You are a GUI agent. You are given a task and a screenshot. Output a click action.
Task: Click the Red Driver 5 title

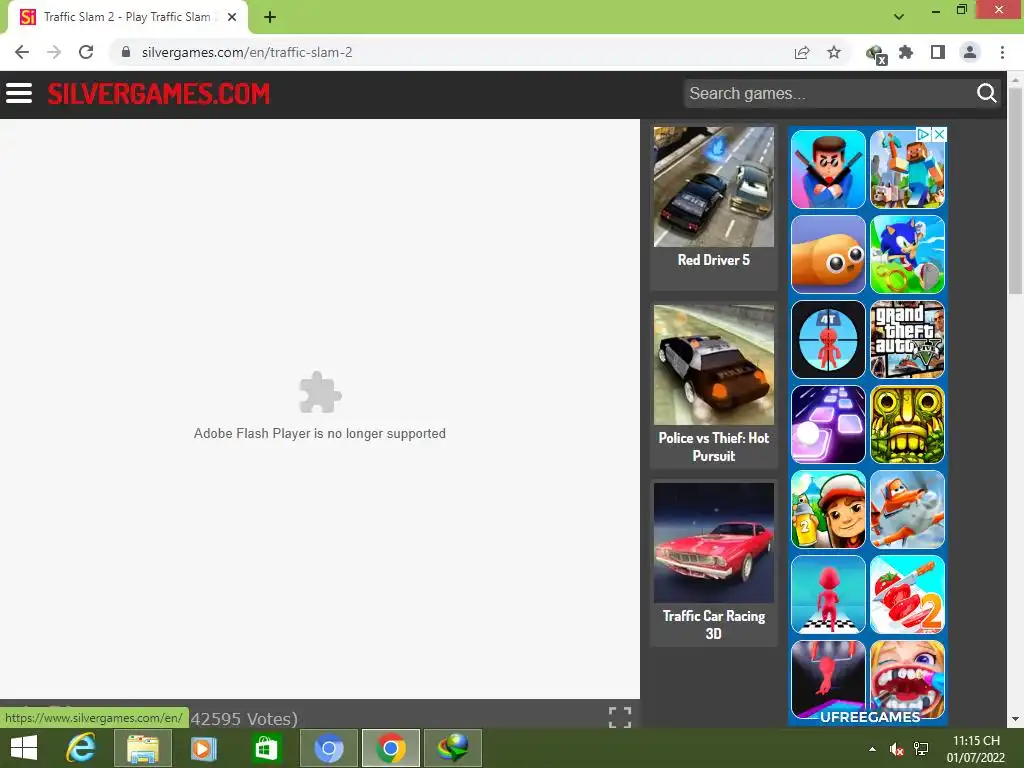(714, 260)
